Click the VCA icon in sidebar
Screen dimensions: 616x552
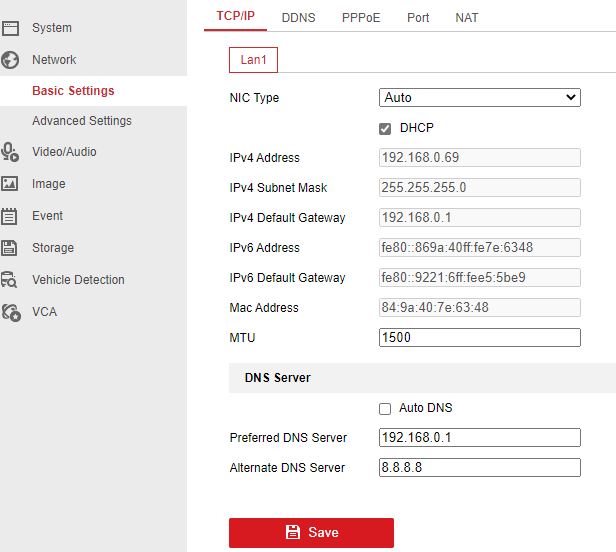11,312
